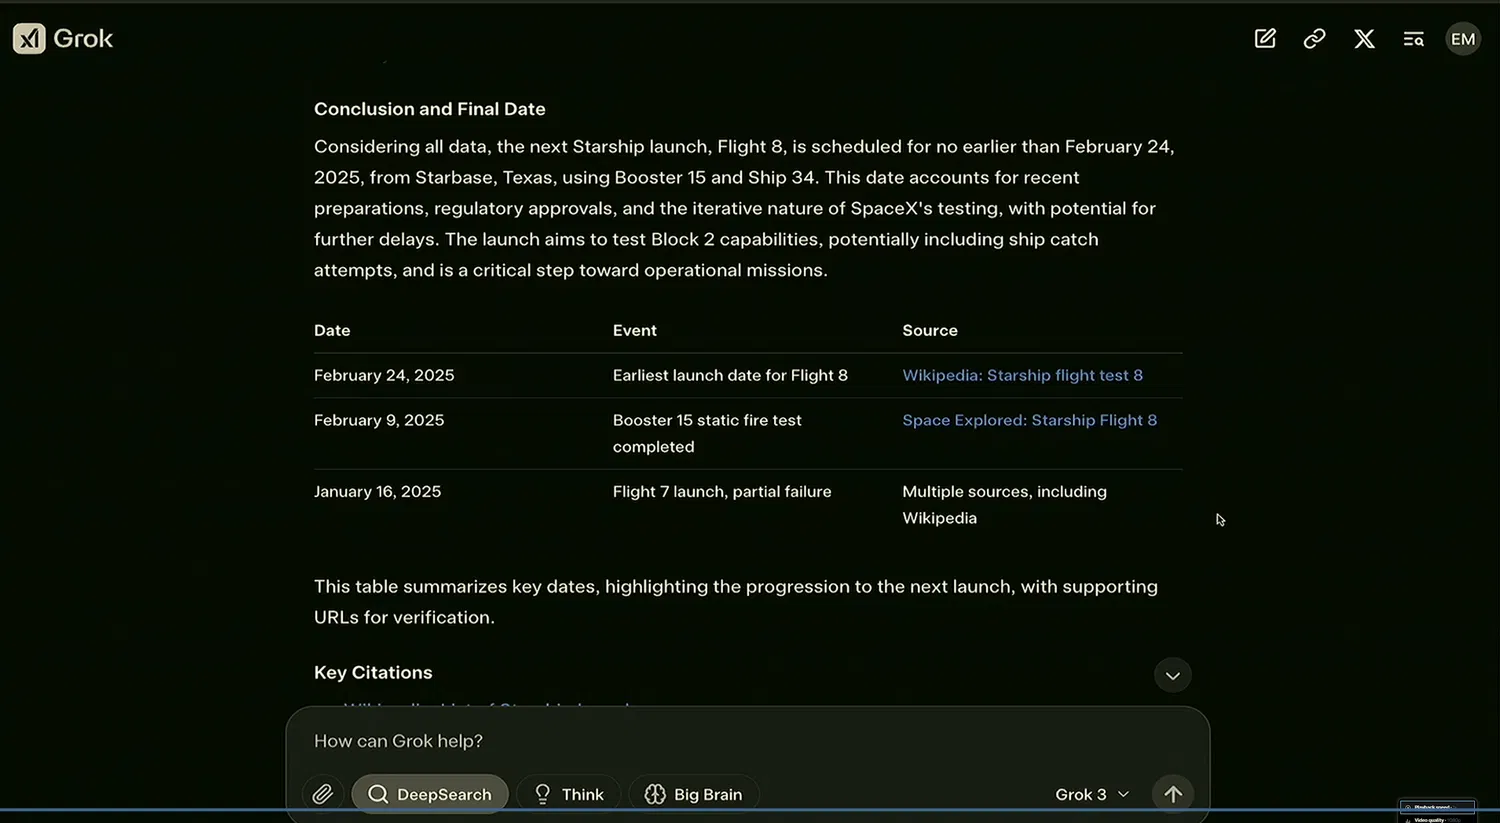Copy the conversation link via chain icon

pos(1315,39)
